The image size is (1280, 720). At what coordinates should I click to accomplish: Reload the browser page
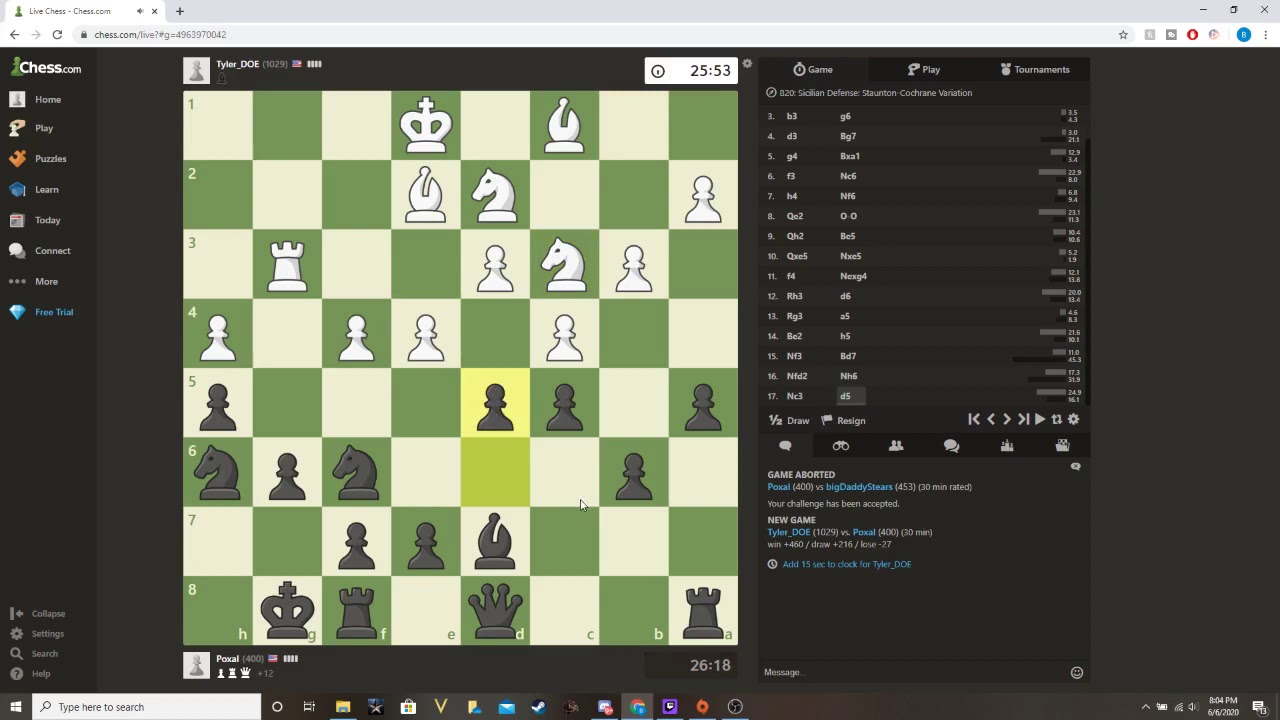click(57, 34)
